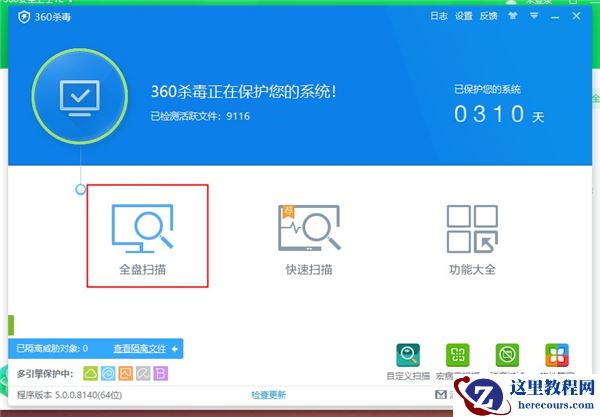Viewport: 600px width, 417px height.
Task: Minimize the 360杀毒 window
Action: pos(555,16)
